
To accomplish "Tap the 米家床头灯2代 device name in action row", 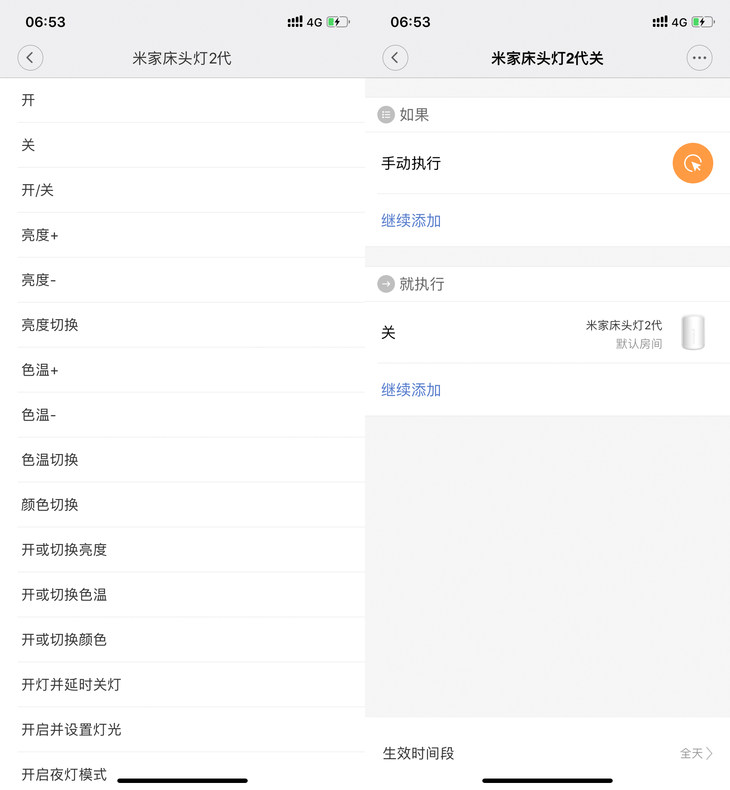I will click(x=624, y=325).
